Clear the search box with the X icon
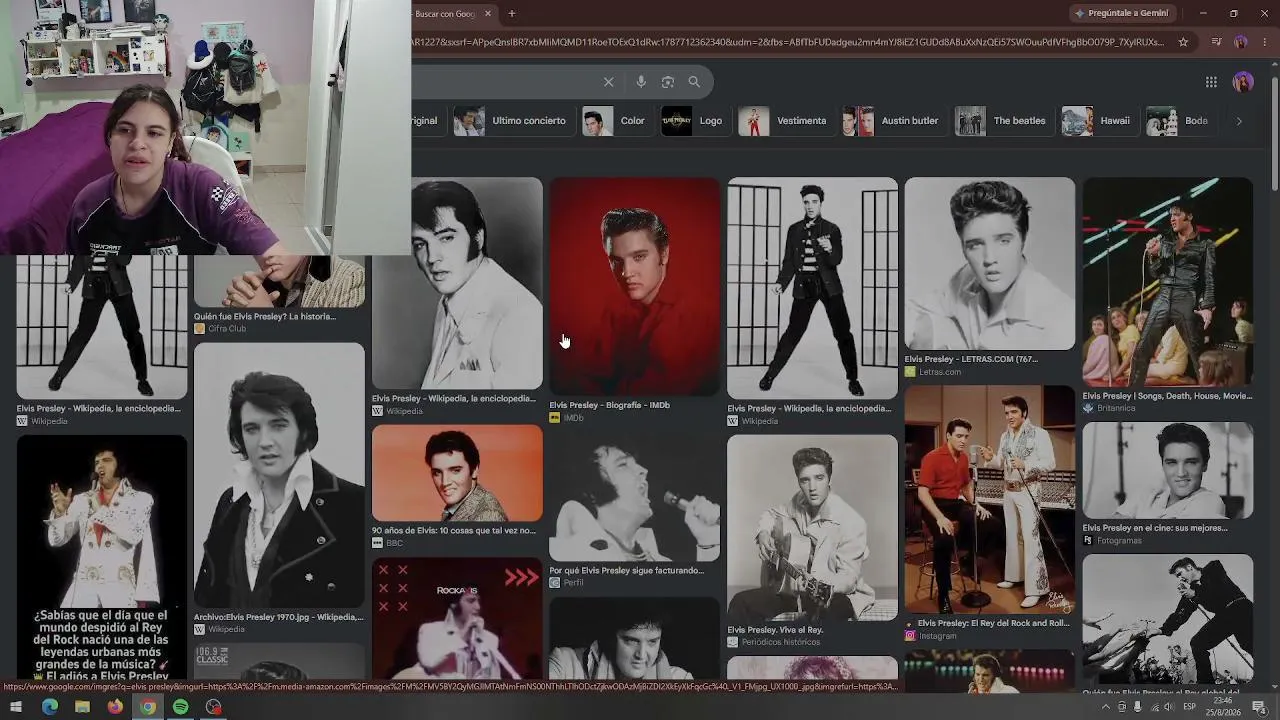Screen dimensions: 1280x720 pos(608,82)
